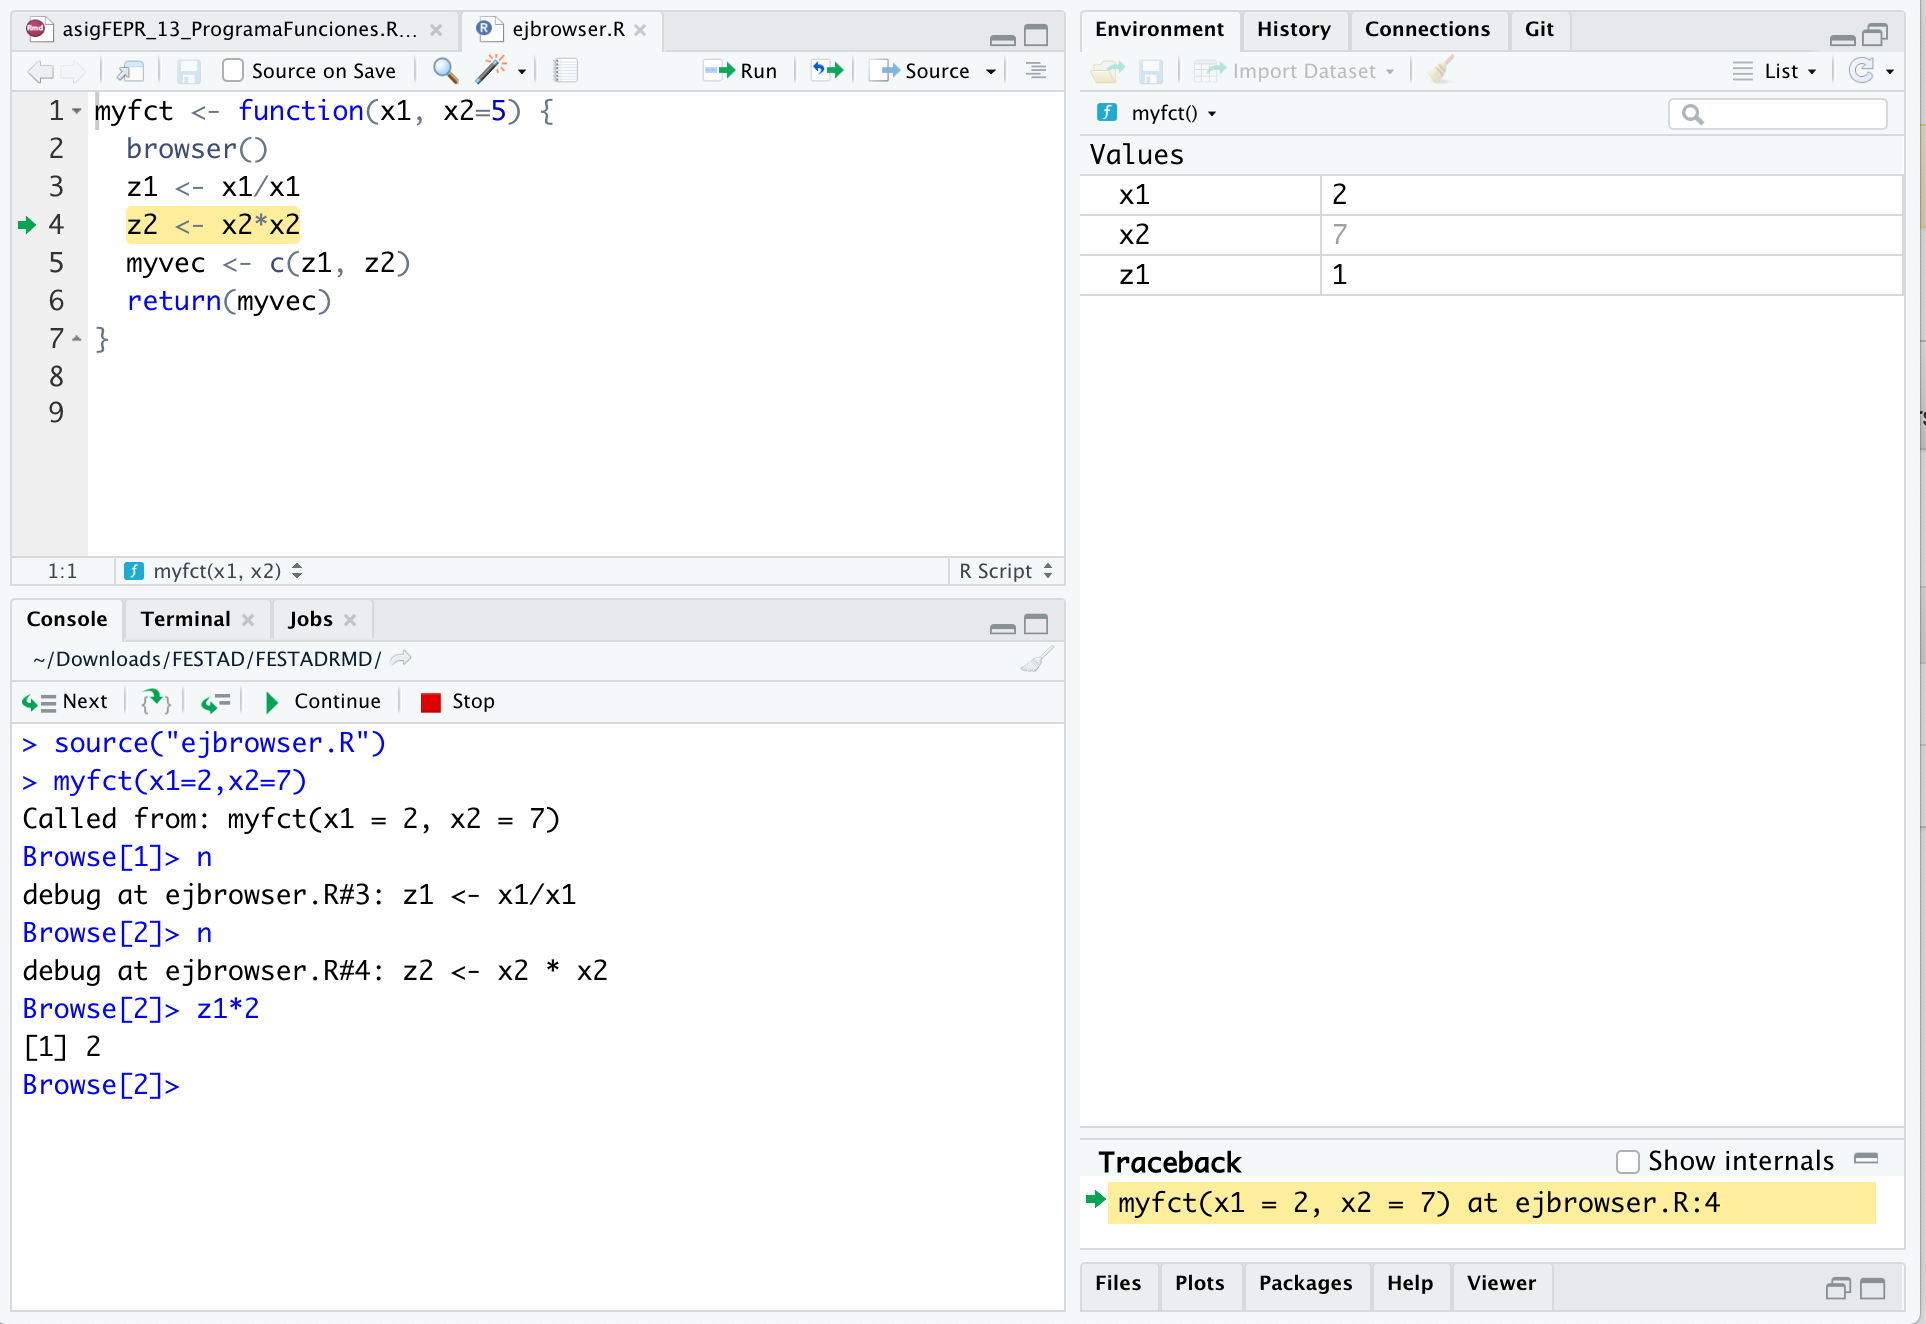The width and height of the screenshot is (1926, 1324).
Task: Click the Help tab
Action: pyautogui.click(x=1409, y=1283)
